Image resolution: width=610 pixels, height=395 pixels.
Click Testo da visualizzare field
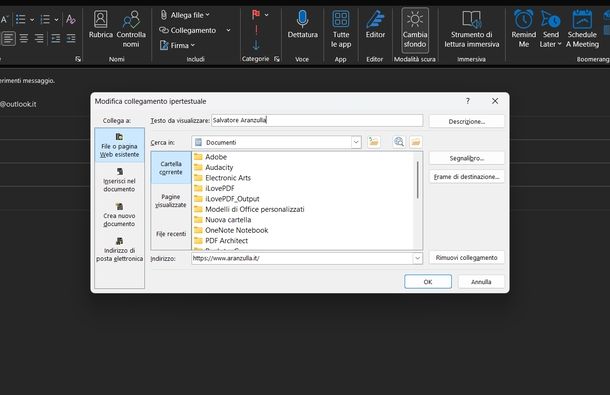tap(317, 120)
